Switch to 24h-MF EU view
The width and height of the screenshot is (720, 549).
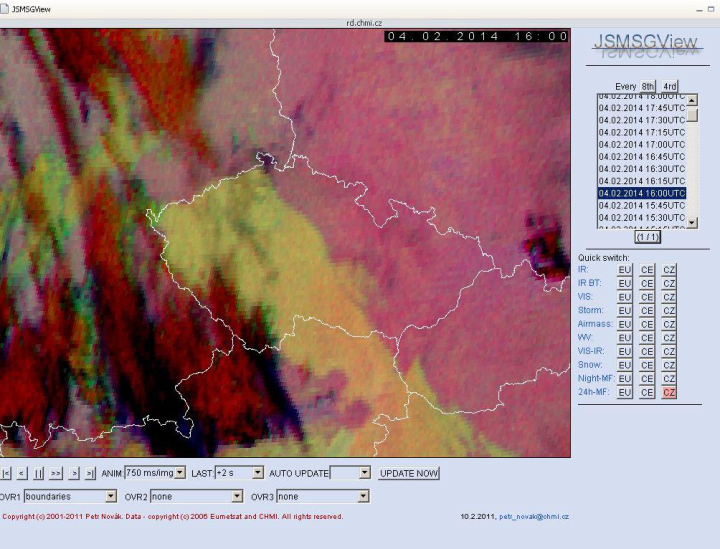click(624, 392)
